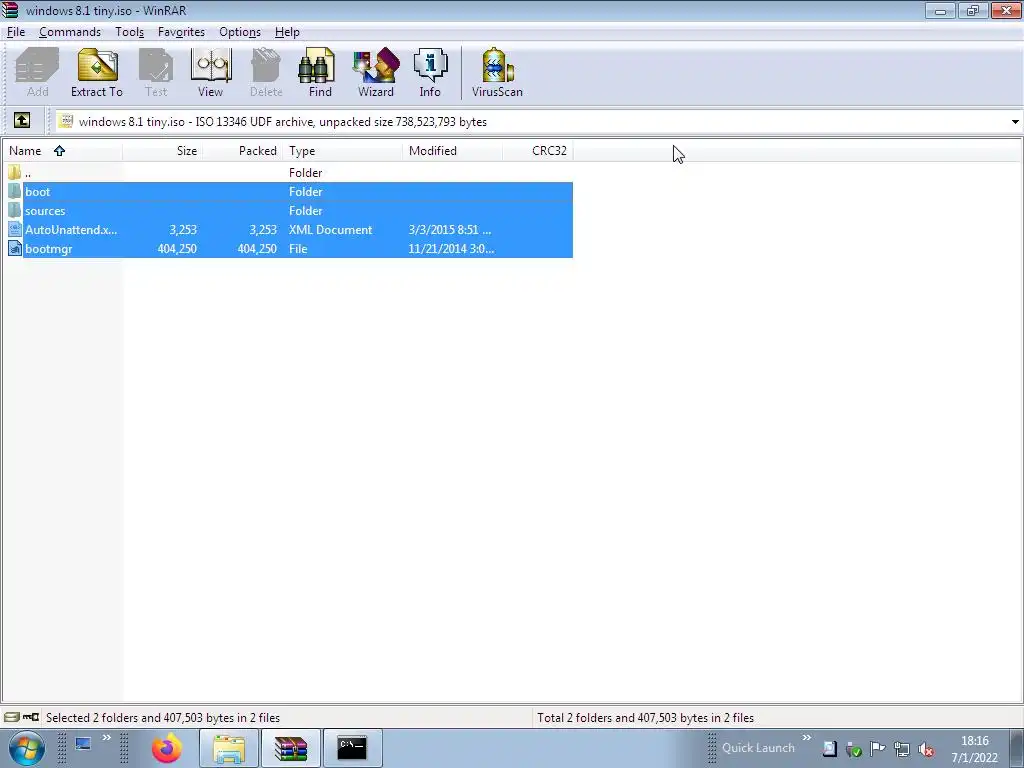Click the 404,250 size cell for bootmgr
The width and height of the screenshot is (1024, 768).
point(177,248)
